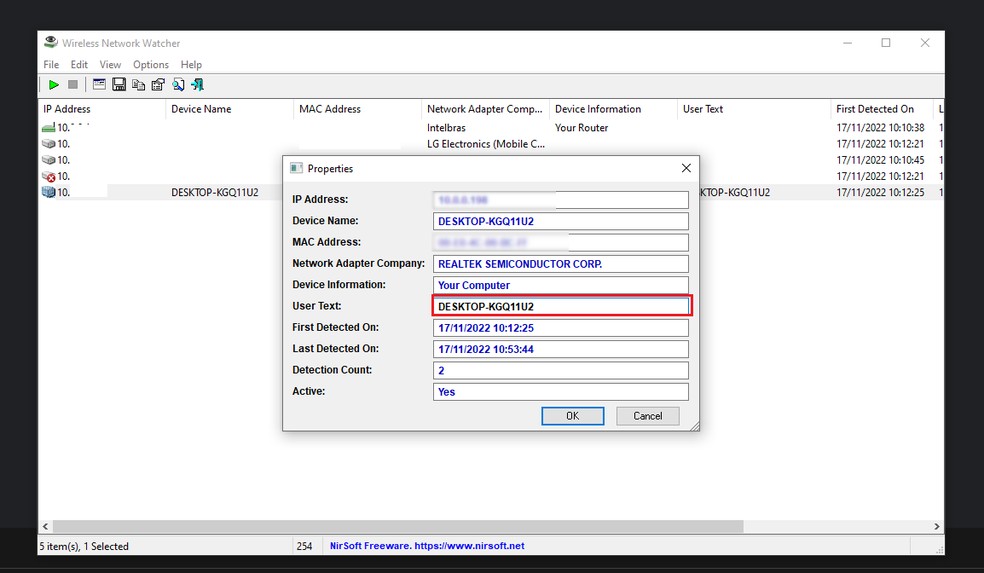Save selected items with the floppy icon
Image resolution: width=984 pixels, height=573 pixels.
click(119, 84)
